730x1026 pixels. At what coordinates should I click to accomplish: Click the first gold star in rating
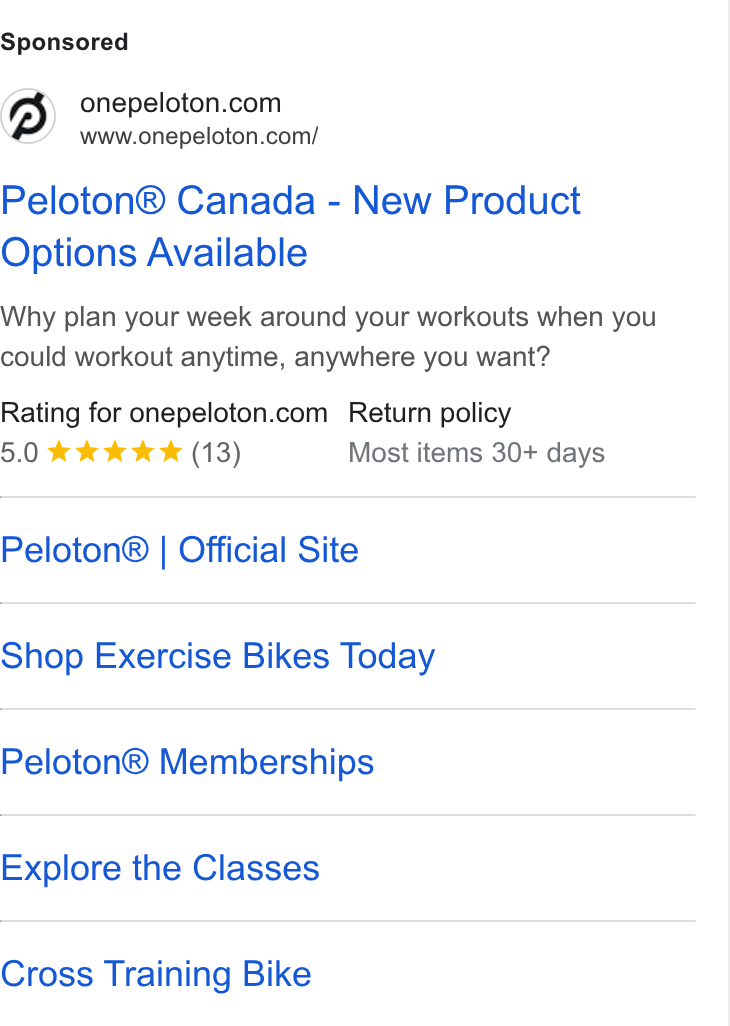click(x=59, y=451)
